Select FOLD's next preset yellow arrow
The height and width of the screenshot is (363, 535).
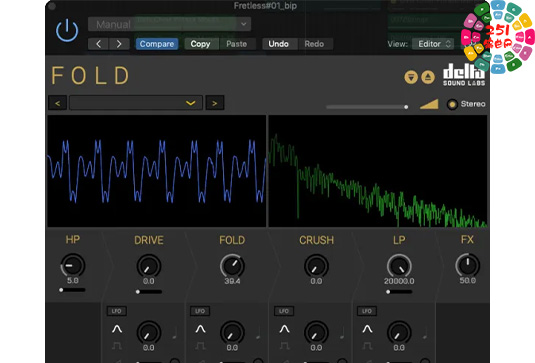(215, 103)
